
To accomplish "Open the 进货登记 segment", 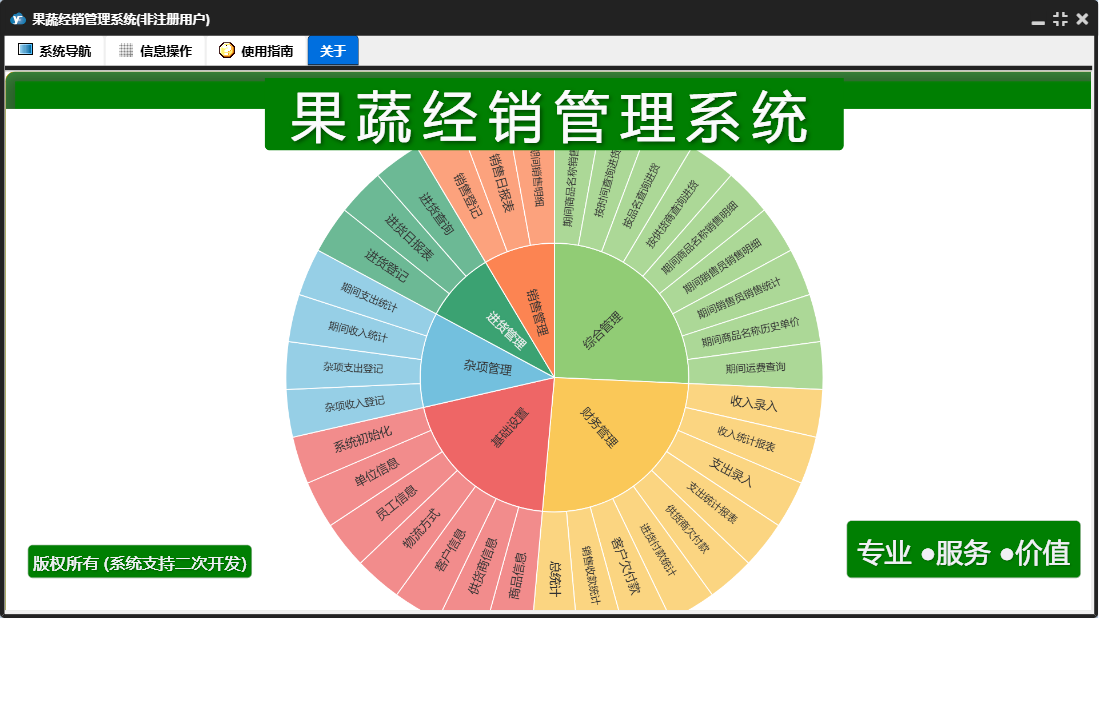I will (x=384, y=266).
